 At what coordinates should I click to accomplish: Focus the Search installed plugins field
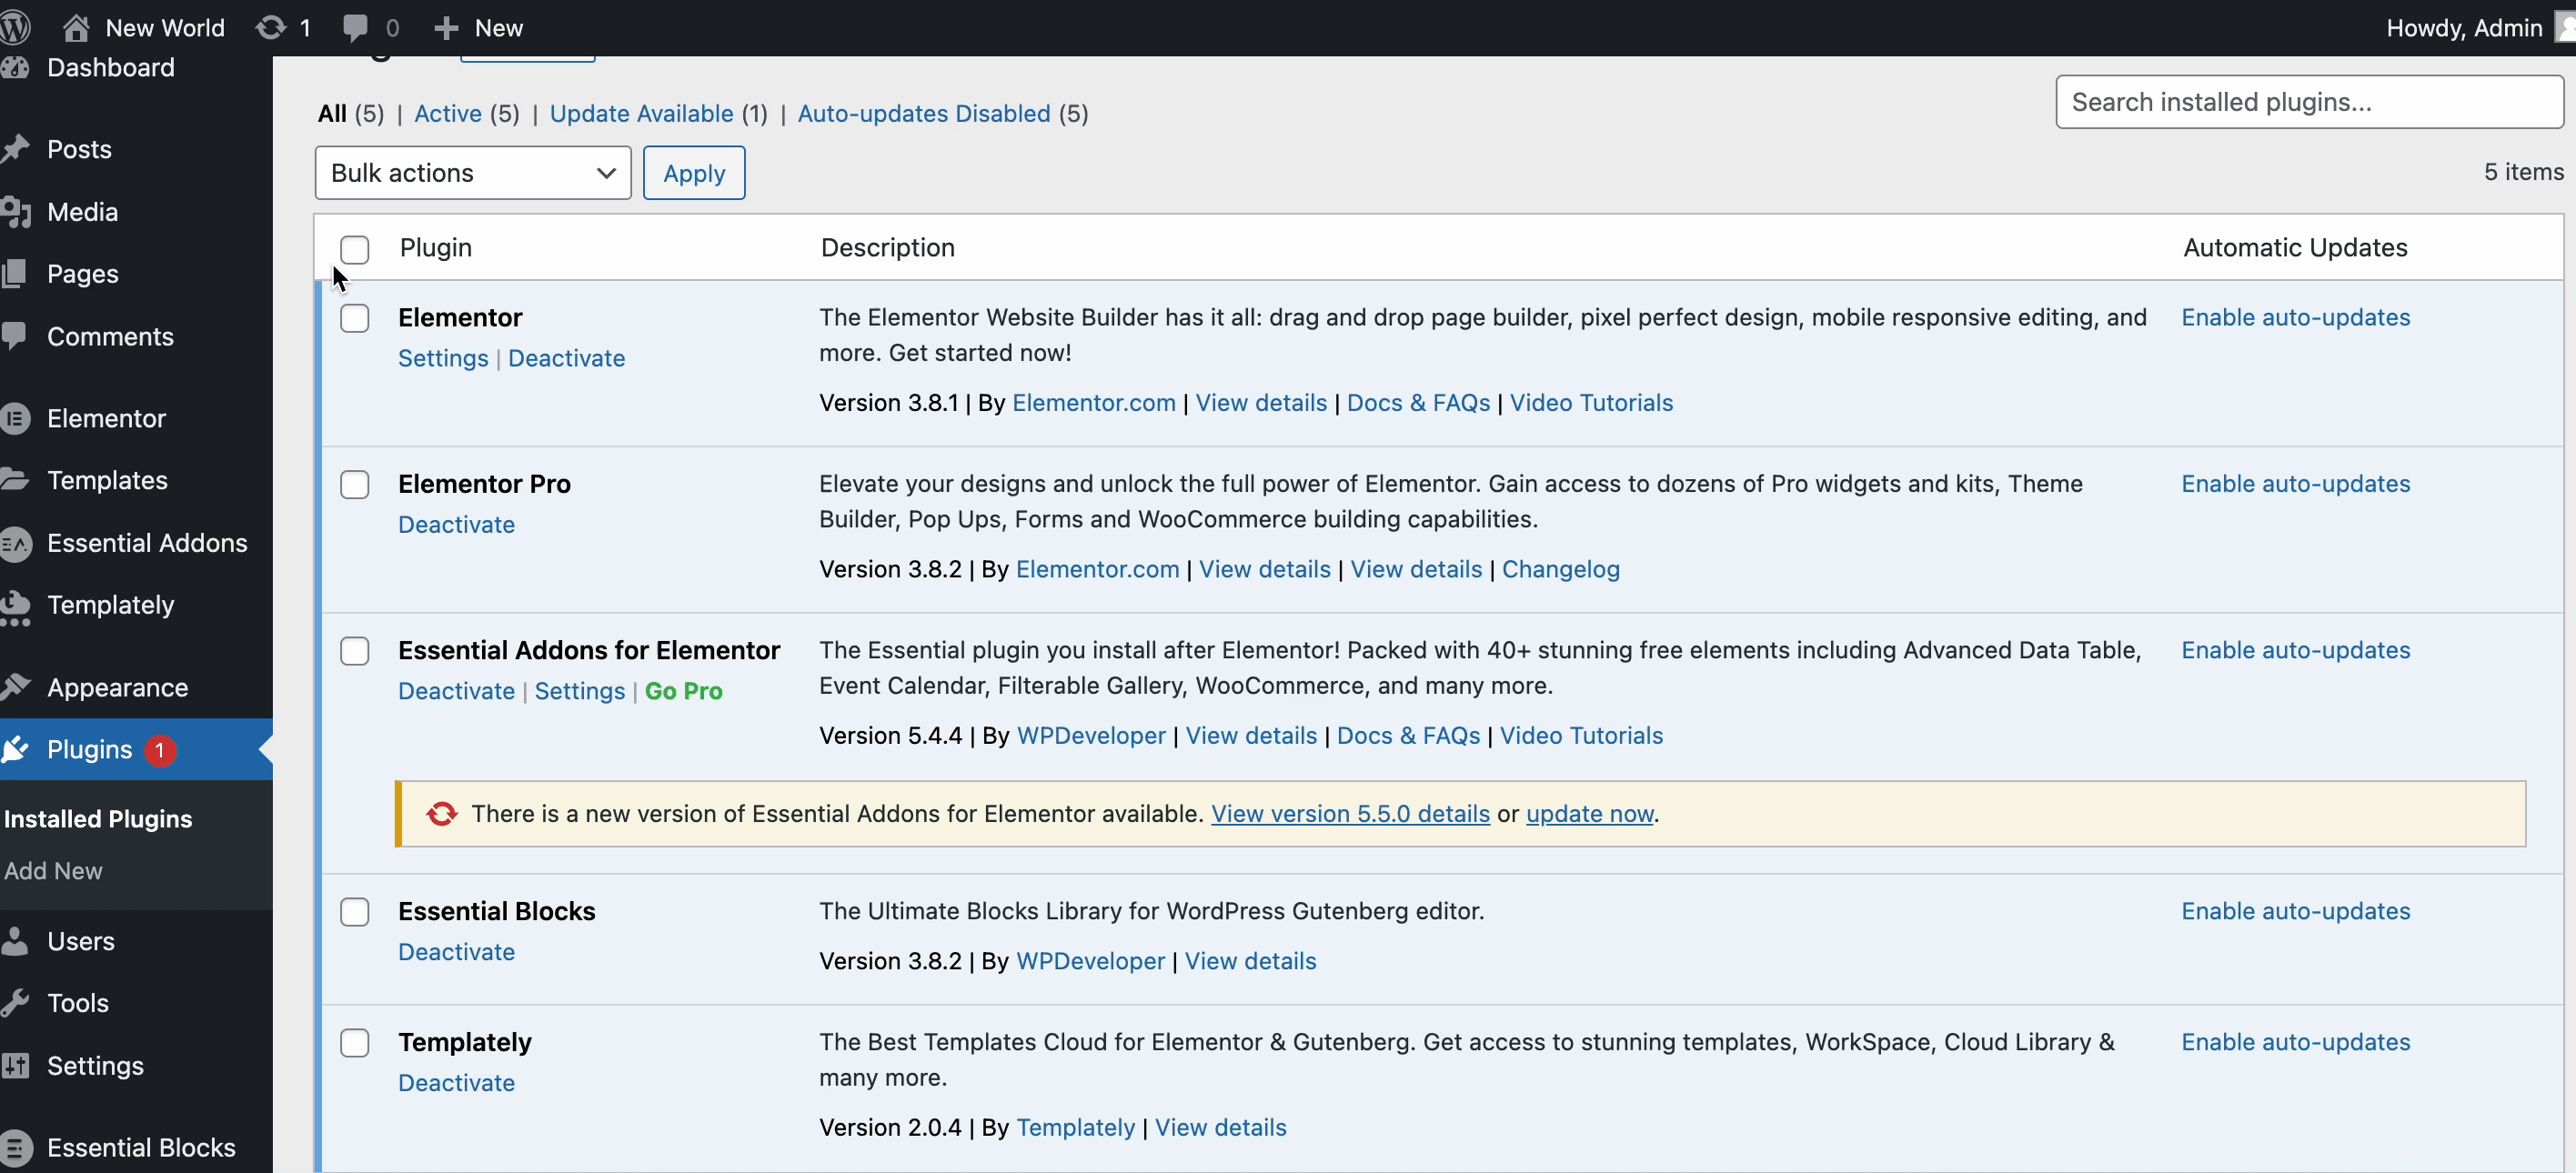tap(2309, 102)
